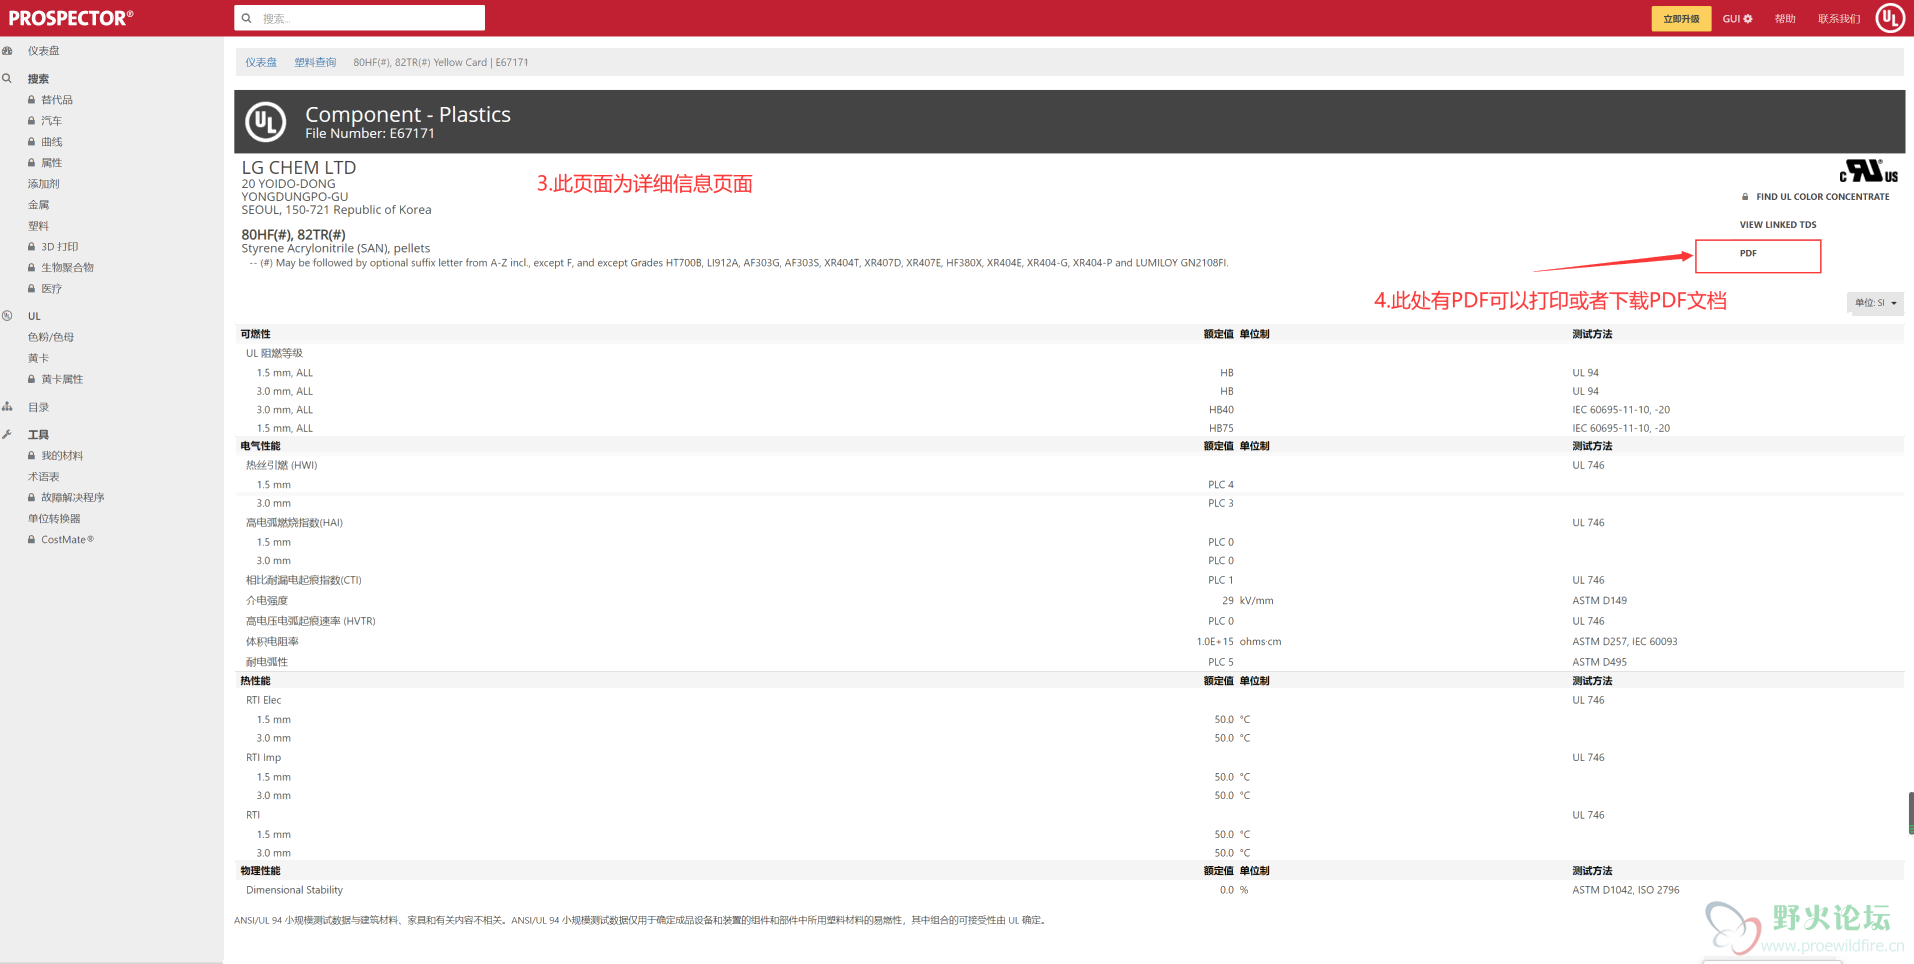Image resolution: width=1914 pixels, height=964 pixels.
Task: Click the PROSPECTOR logo
Action: (x=71, y=18)
